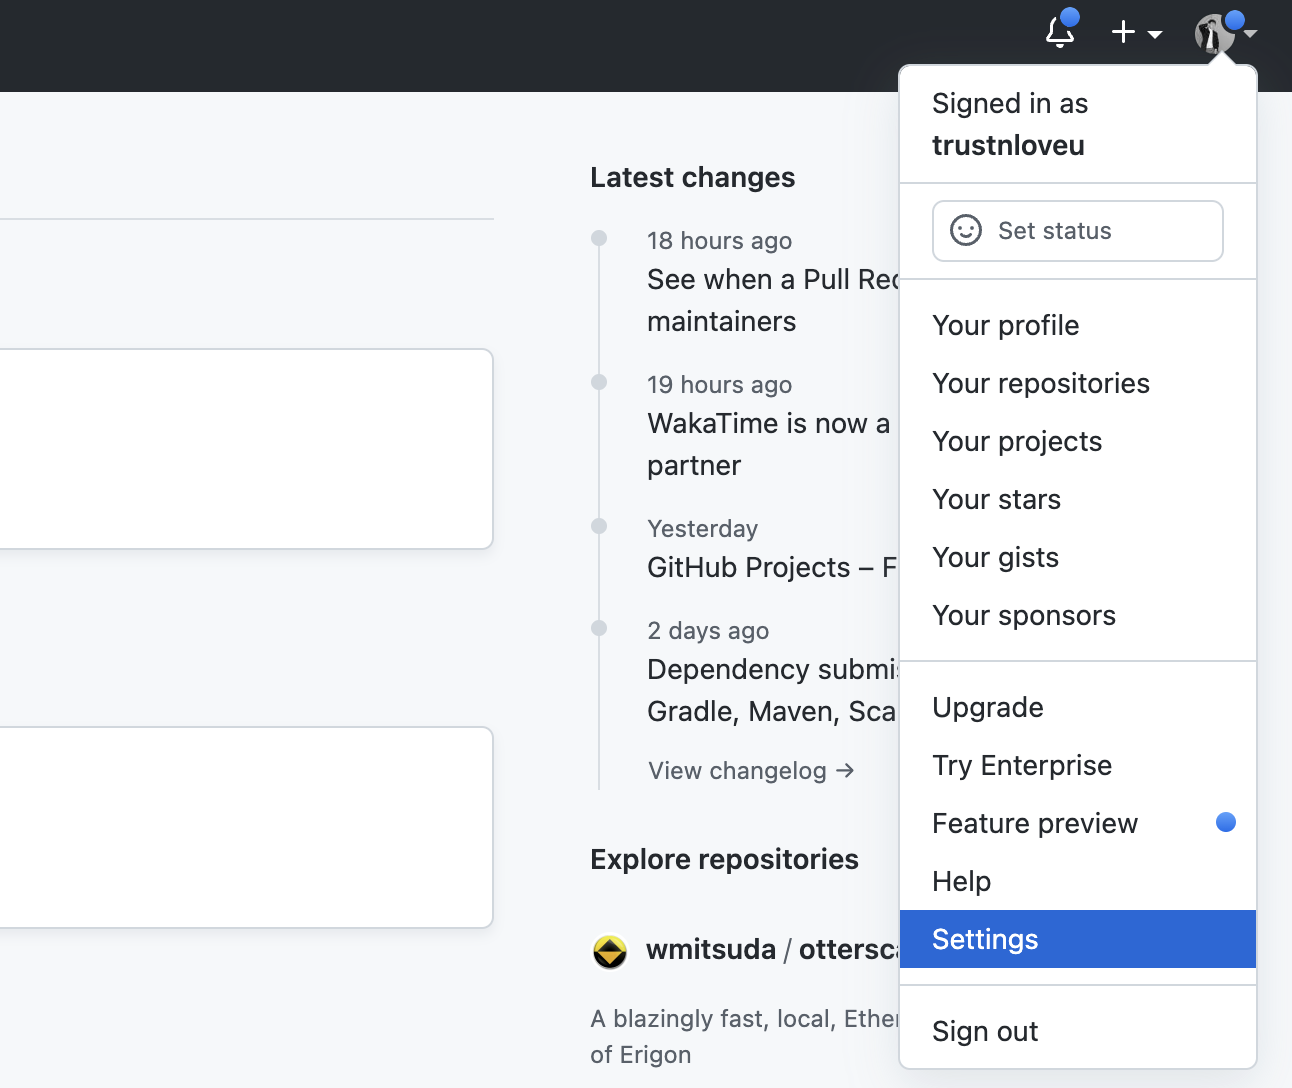Click the Explore repositories heading
The height and width of the screenshot is (1088, 1292).
tap(724, 859)
